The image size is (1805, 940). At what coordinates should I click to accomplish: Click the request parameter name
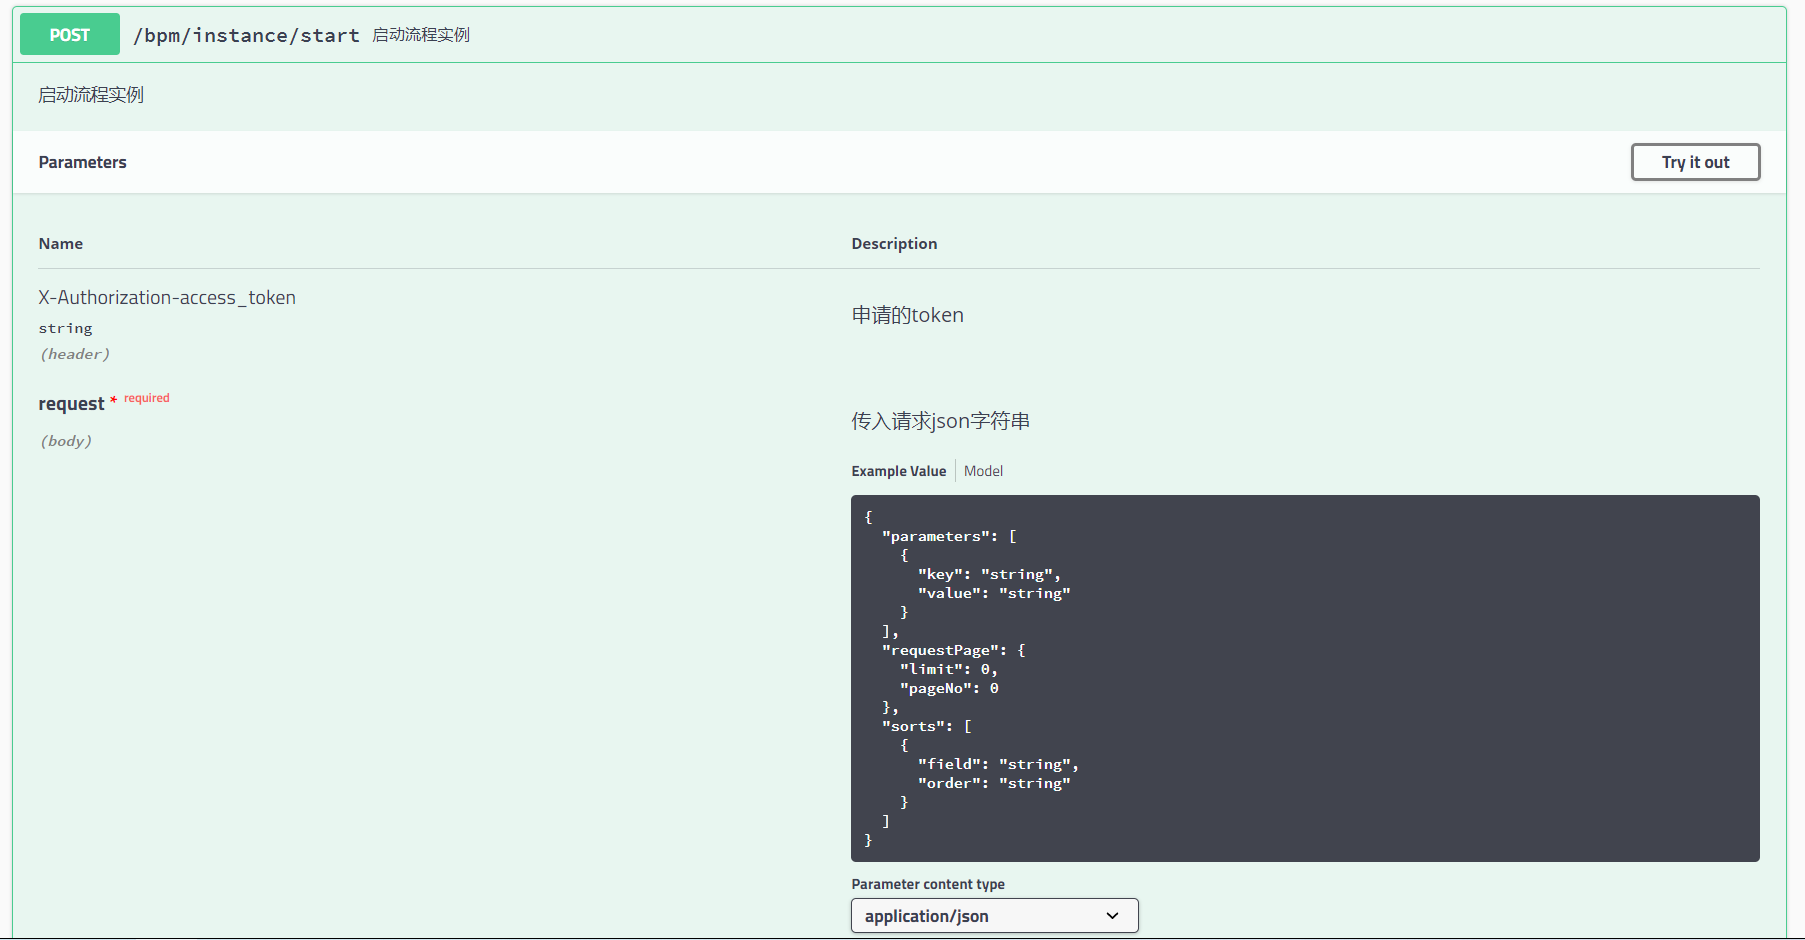coord(71,404)
